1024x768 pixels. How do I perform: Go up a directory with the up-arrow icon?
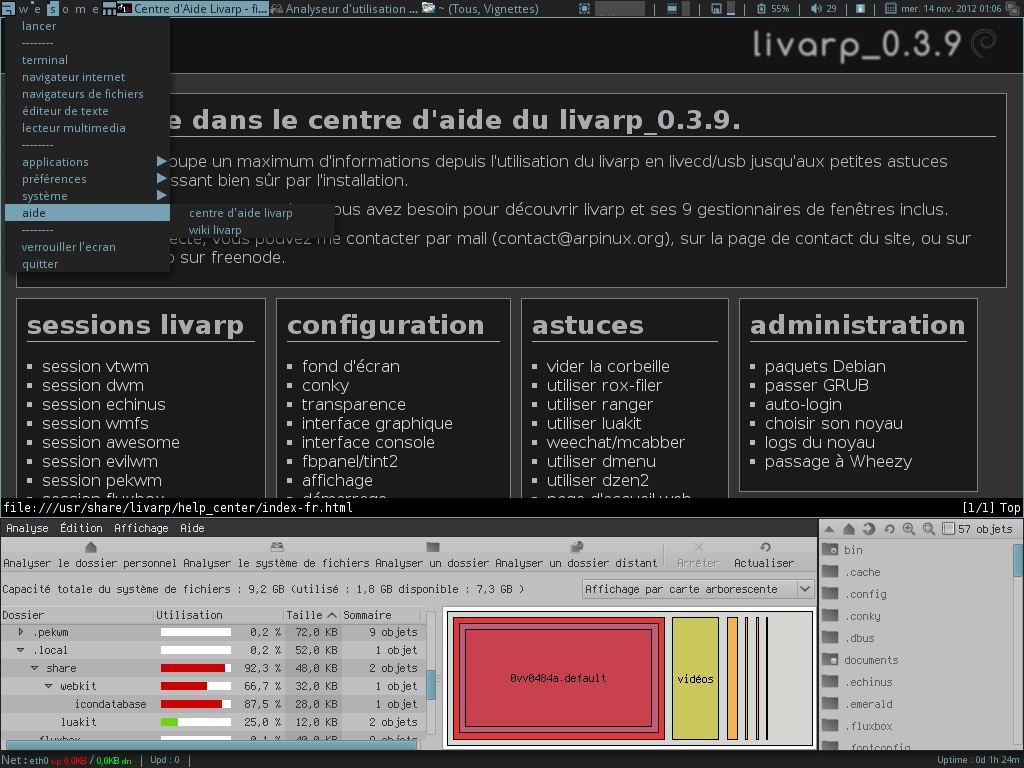point(829,529)
